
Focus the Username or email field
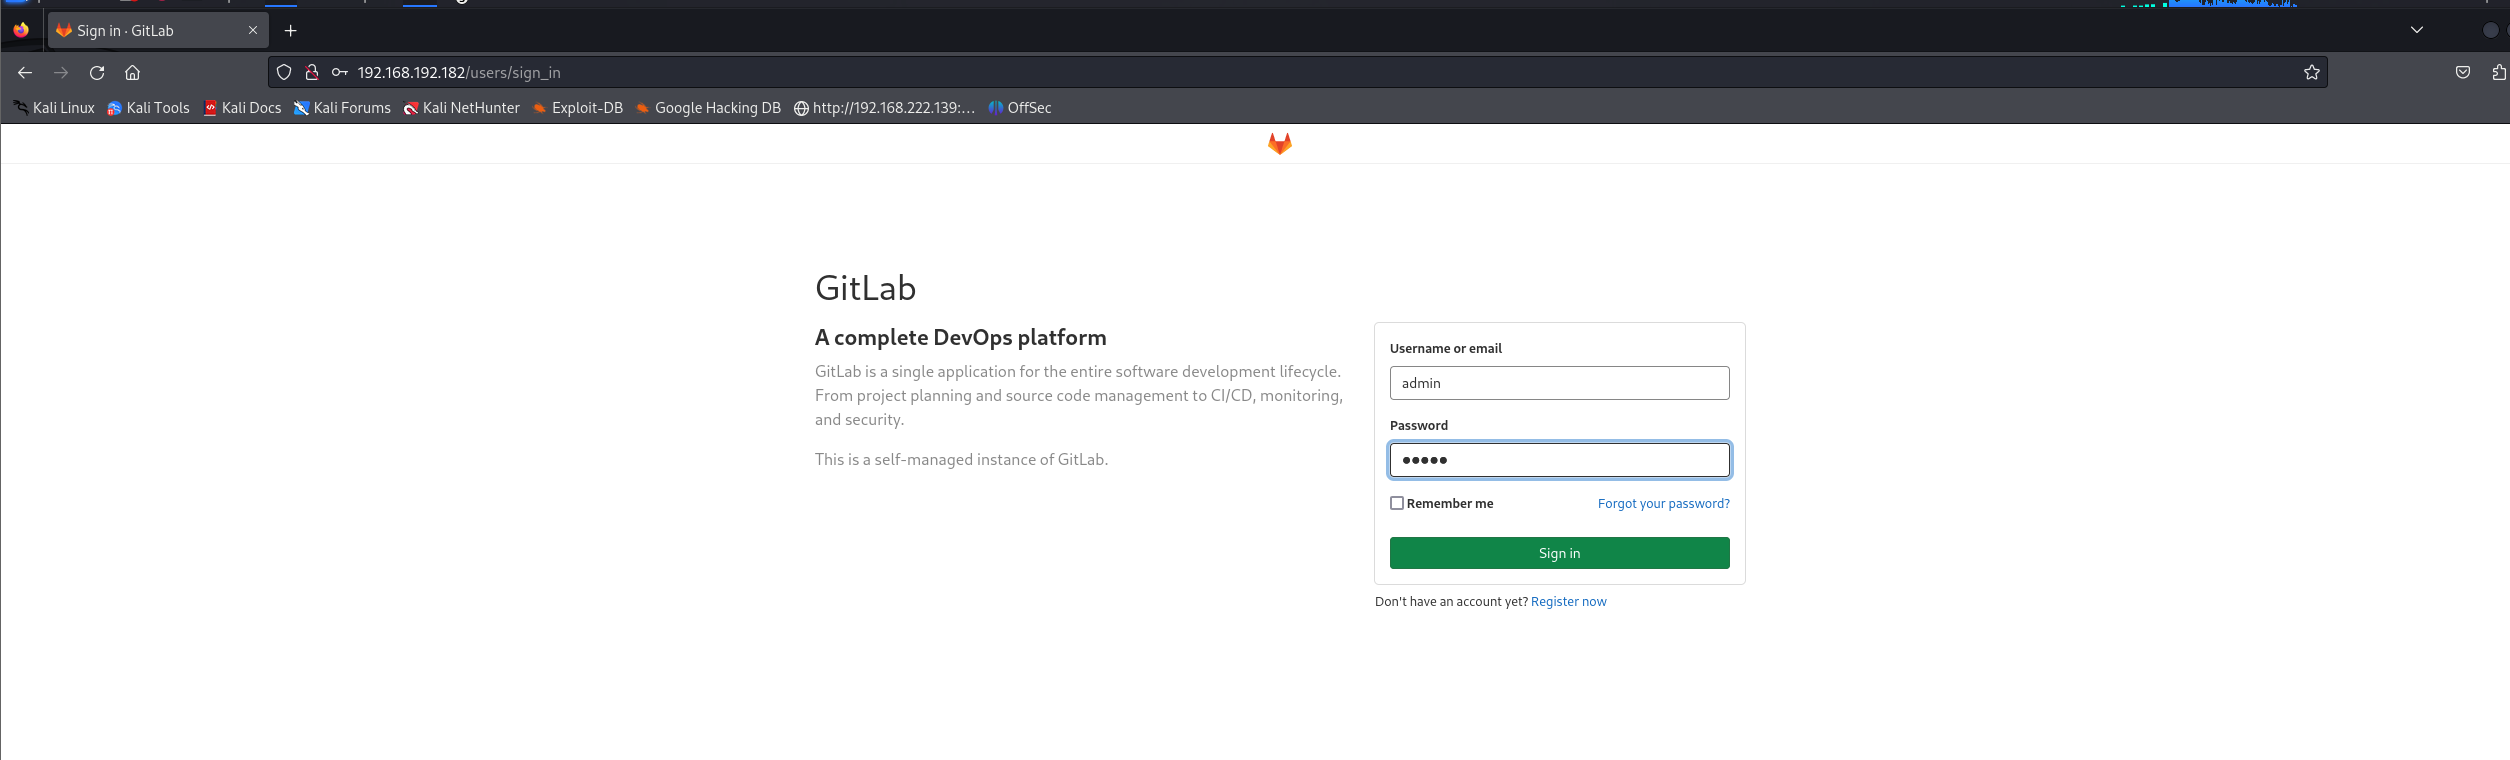point(1559,383)
